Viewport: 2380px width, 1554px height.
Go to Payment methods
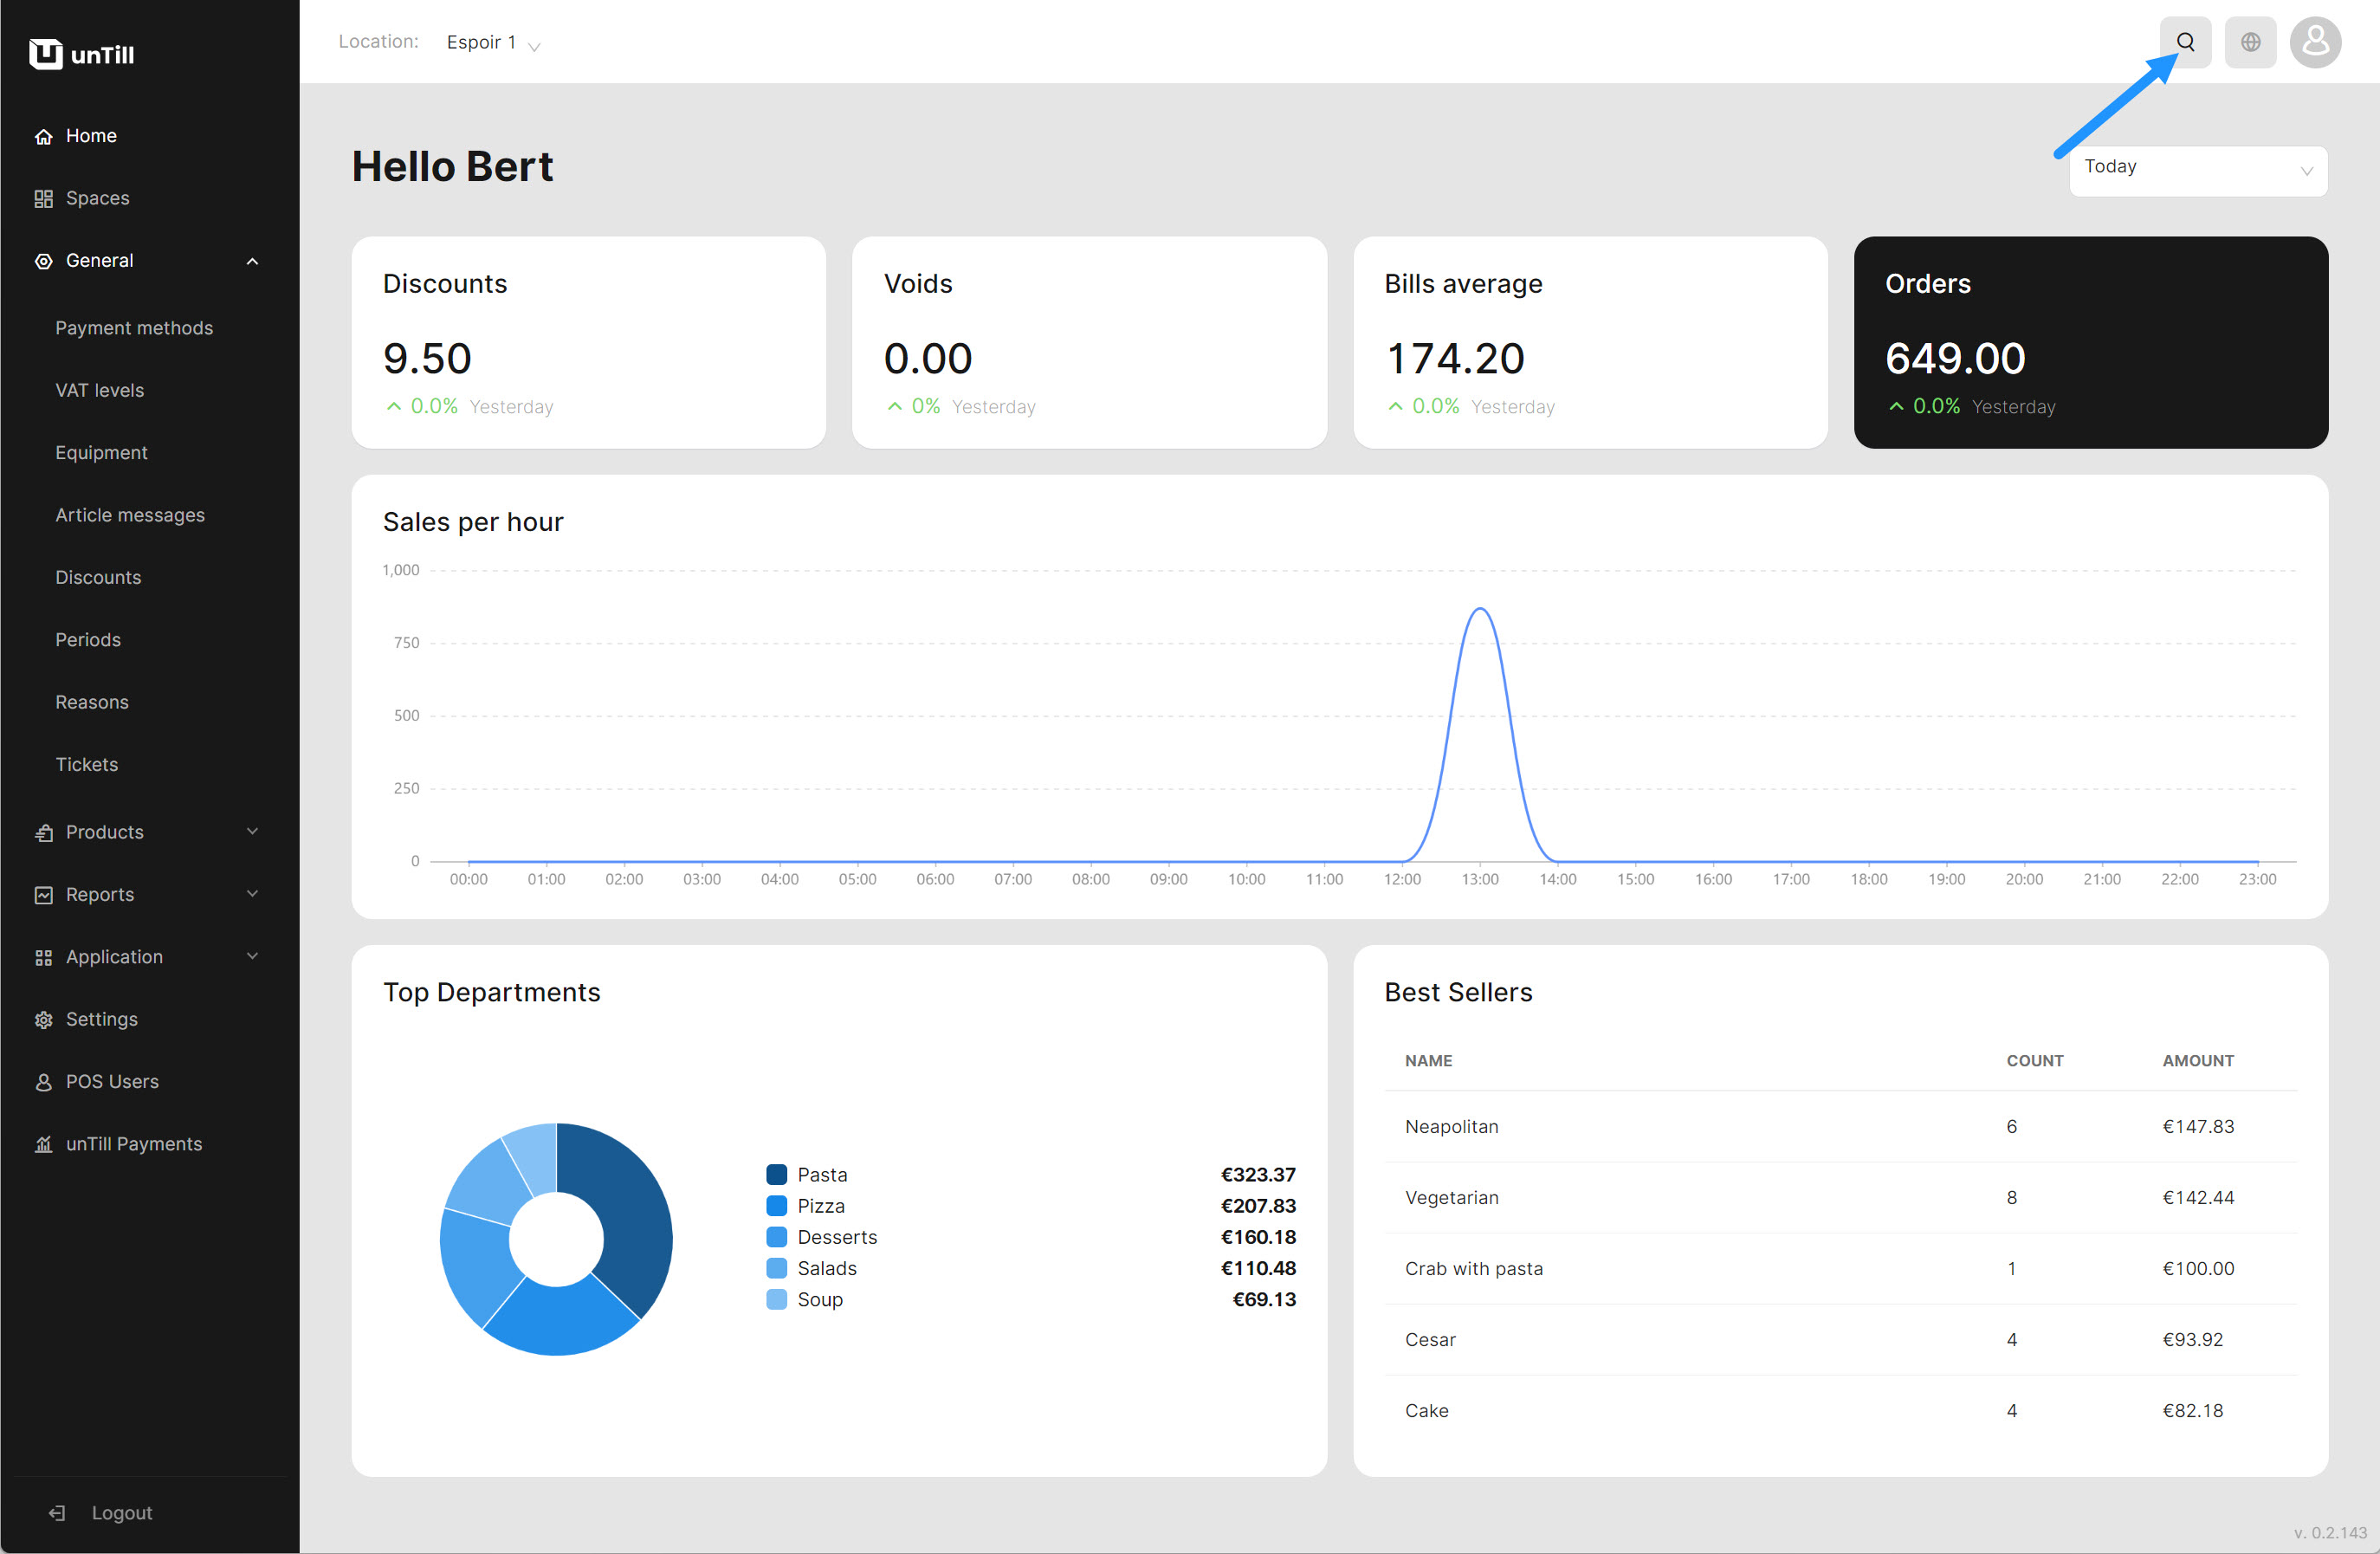134,328
